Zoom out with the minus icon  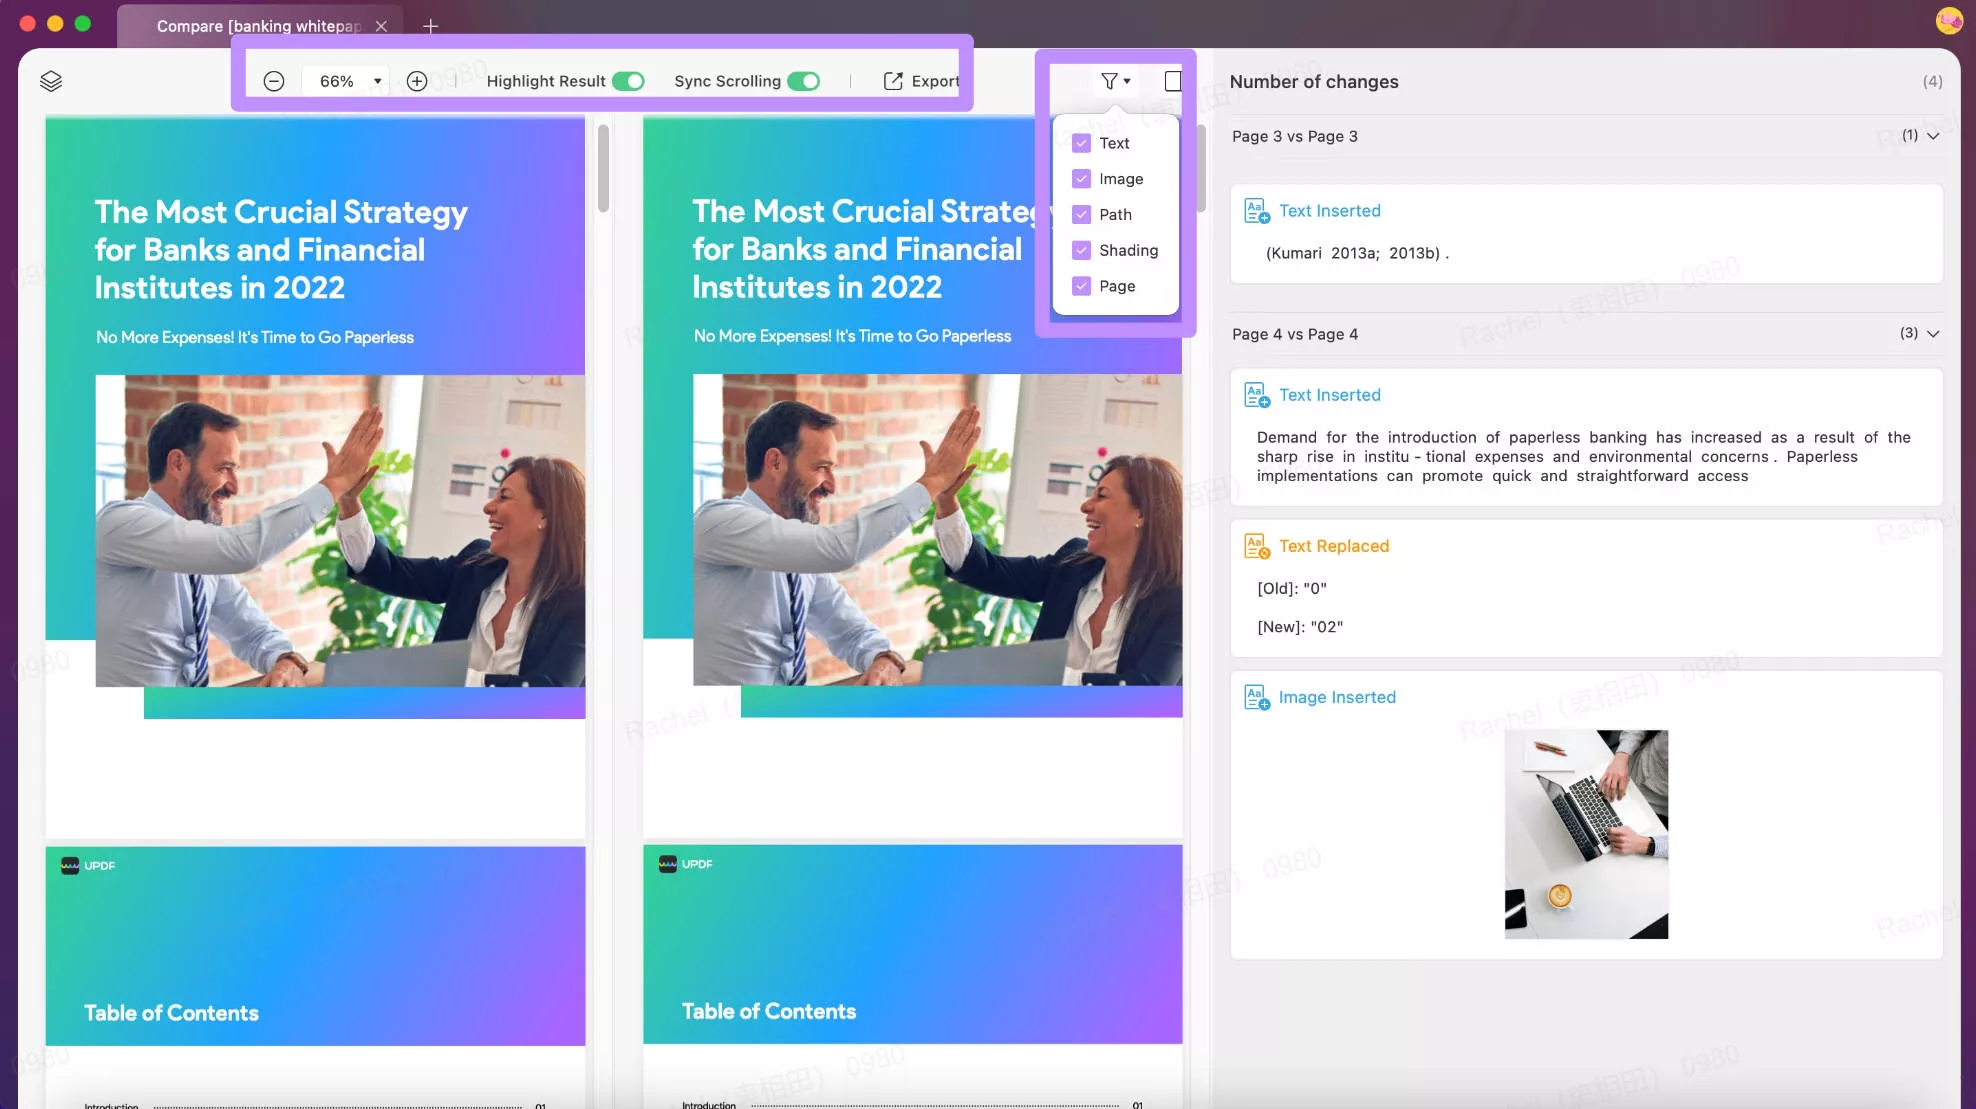(273, 81)
